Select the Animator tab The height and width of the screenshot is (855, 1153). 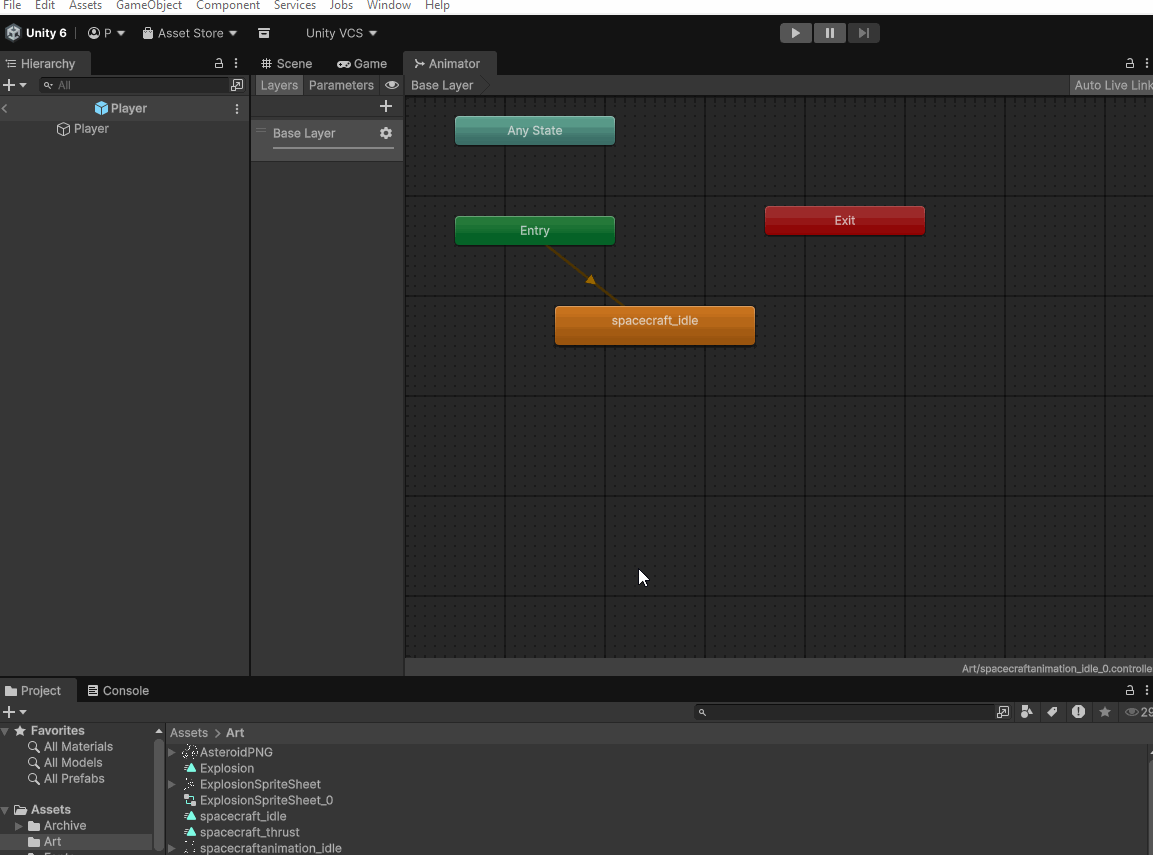447,64
